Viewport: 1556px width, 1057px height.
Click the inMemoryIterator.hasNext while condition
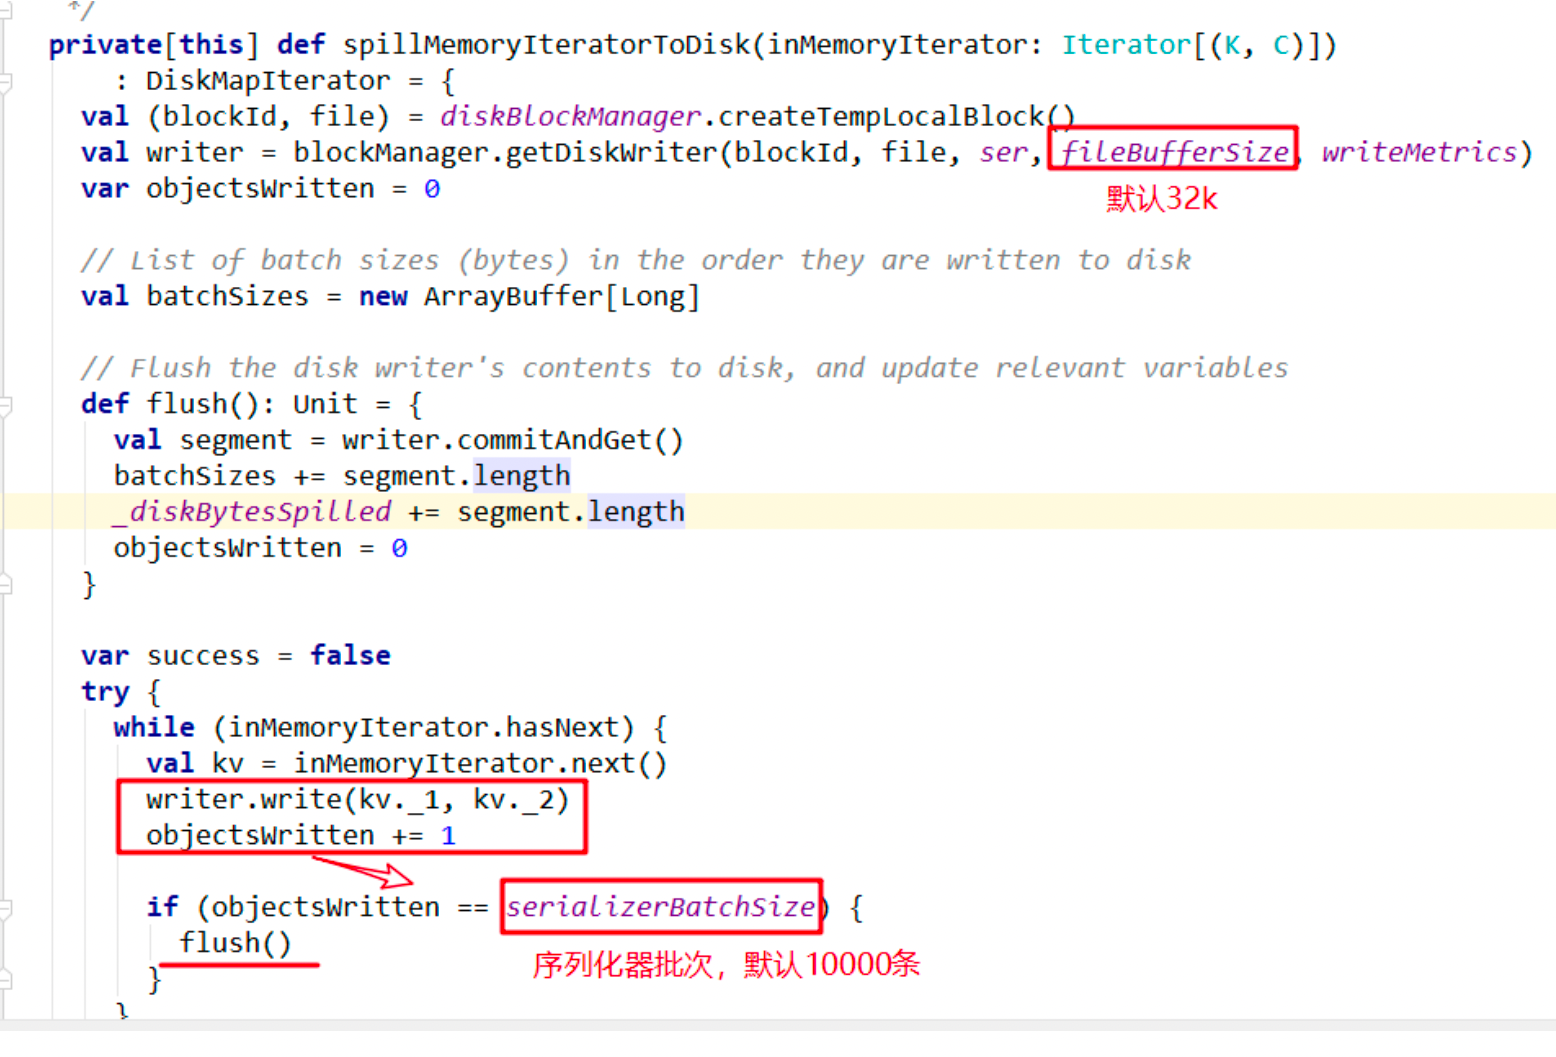click(424, 727)
